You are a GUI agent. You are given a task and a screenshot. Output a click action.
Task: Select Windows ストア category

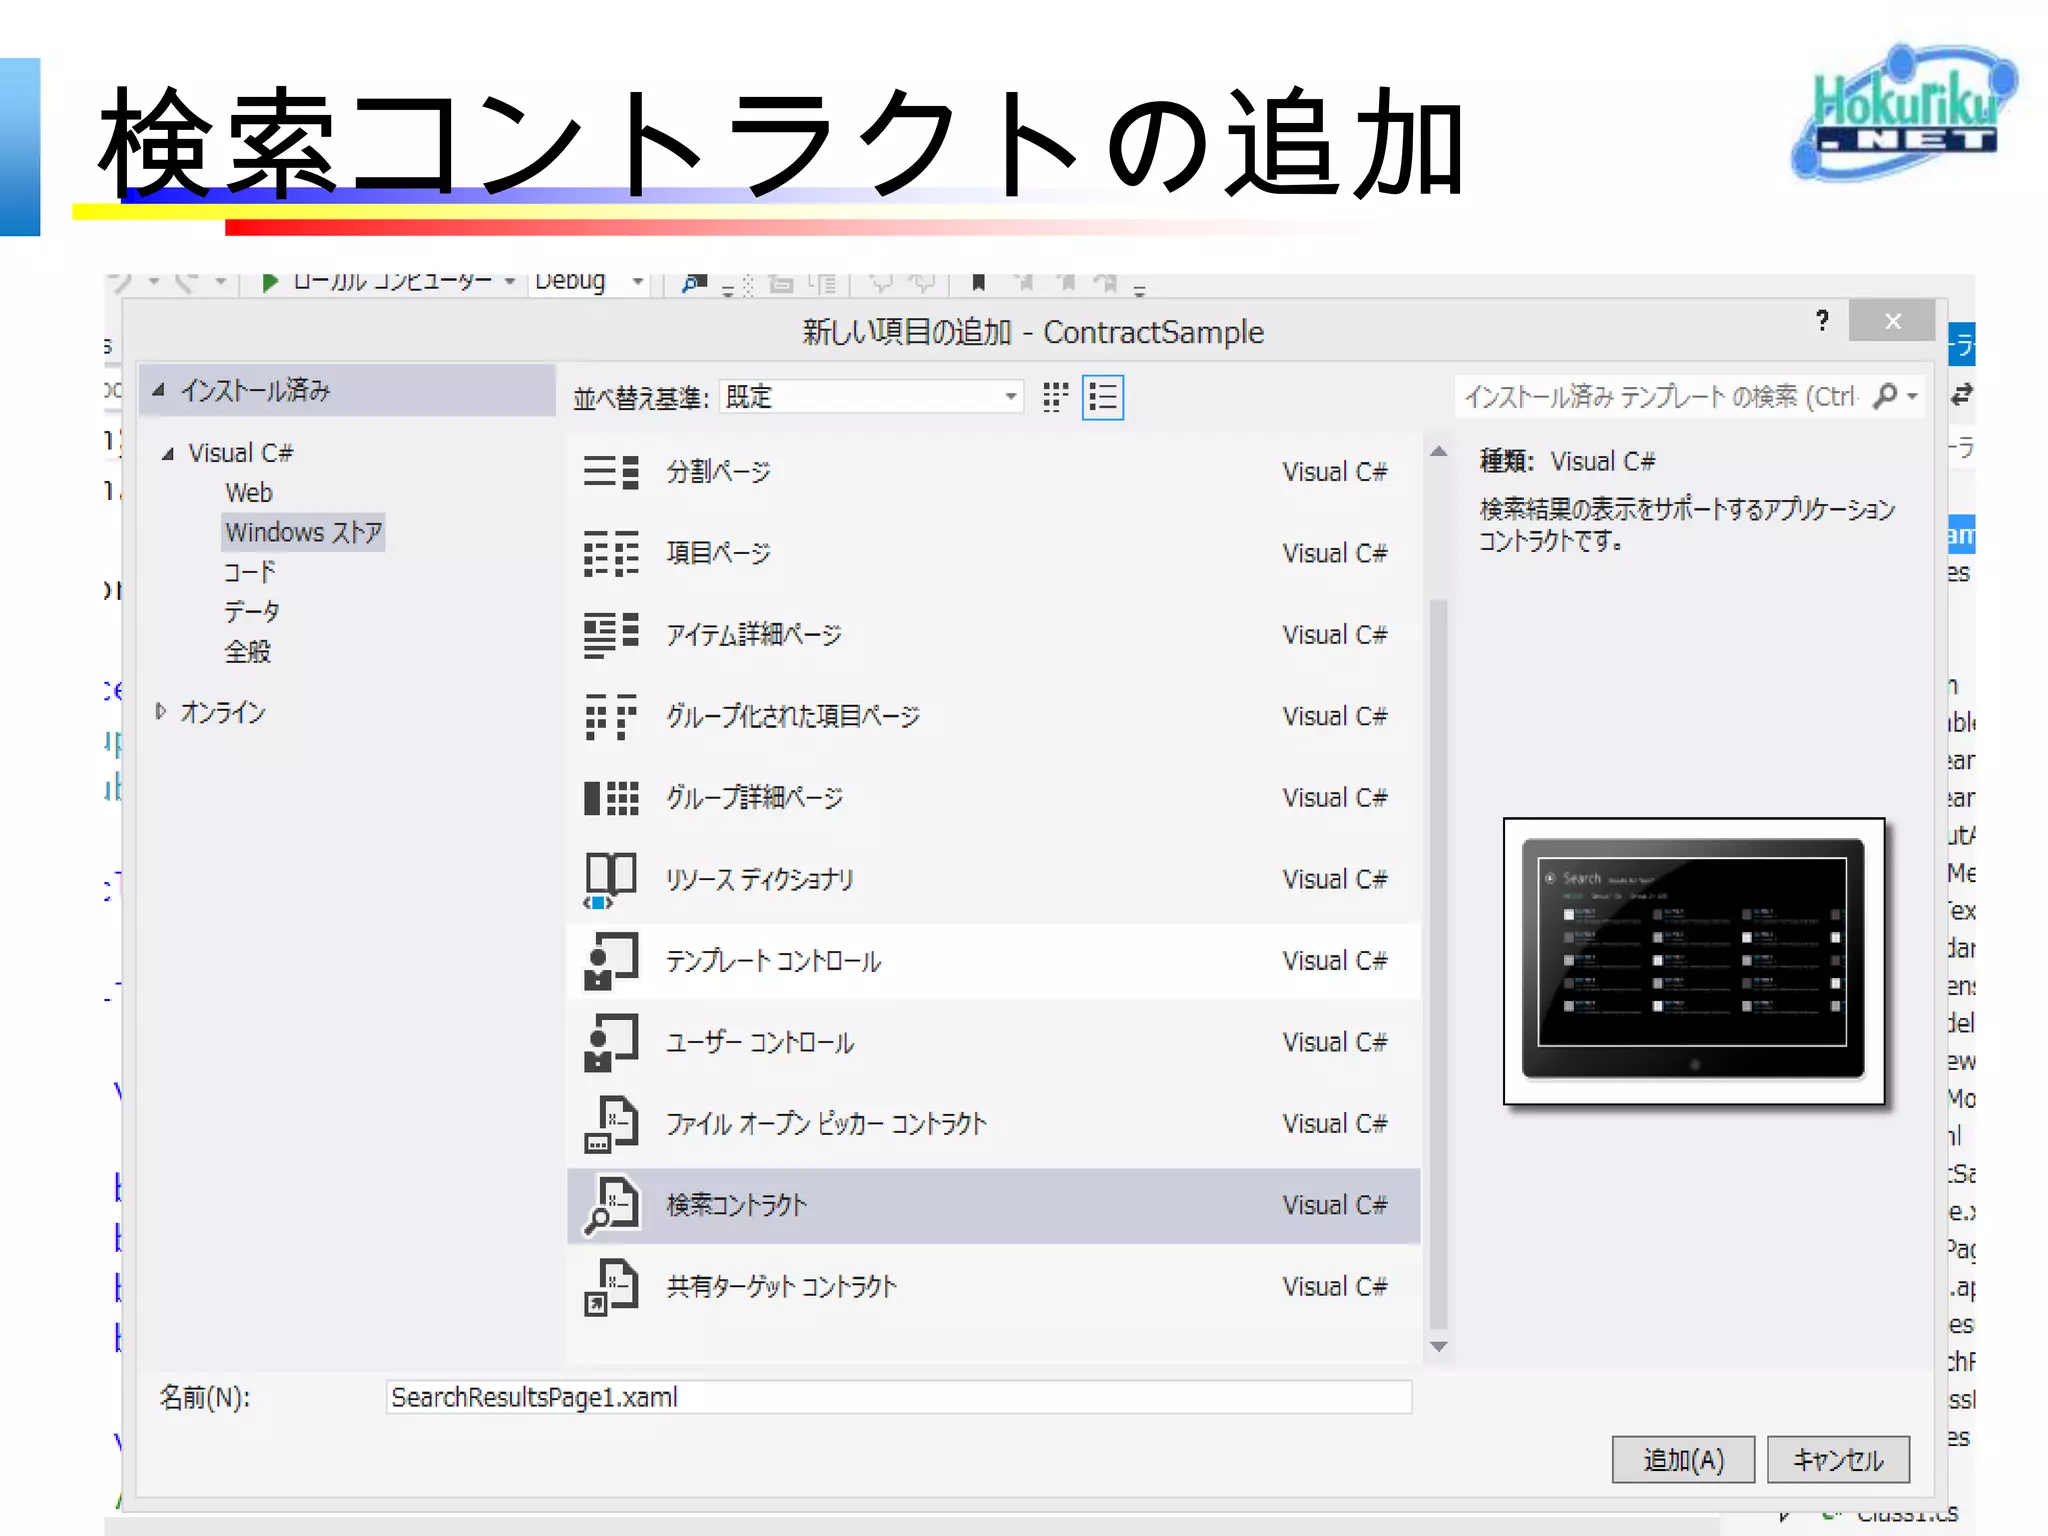[x=303, y=532]
